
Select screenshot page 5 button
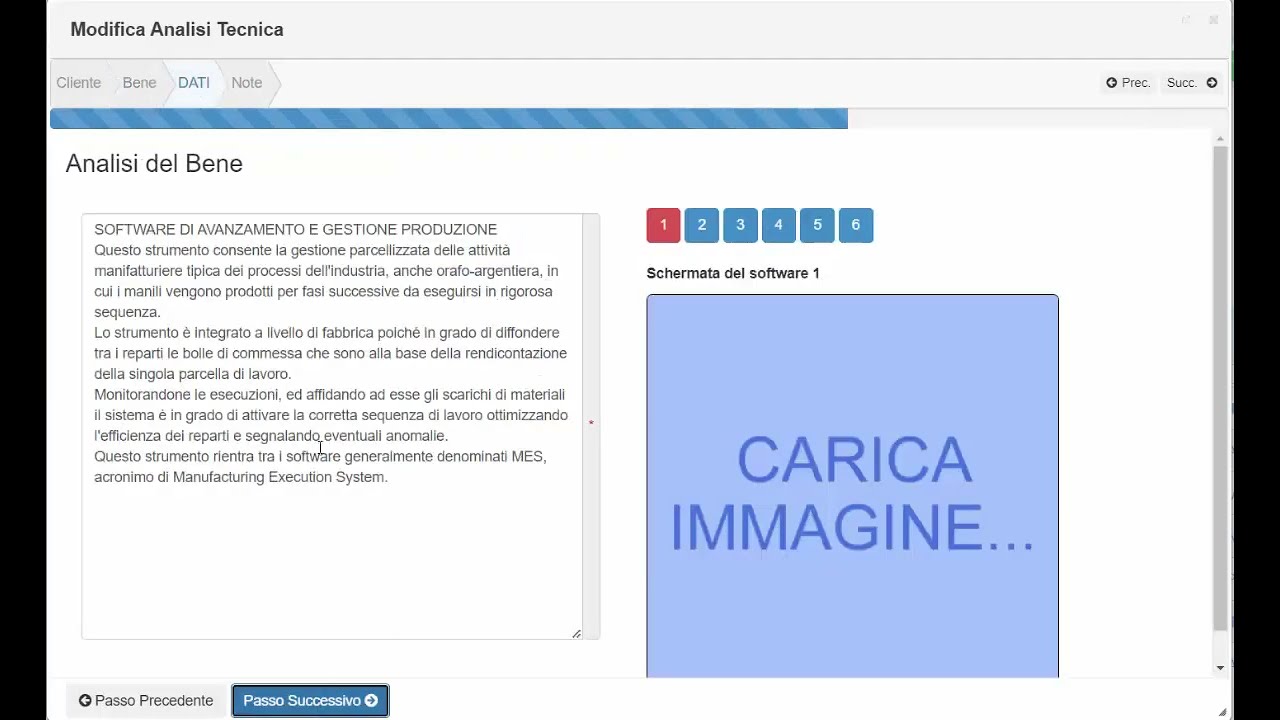pyautogui.click(x=817, y=225)
